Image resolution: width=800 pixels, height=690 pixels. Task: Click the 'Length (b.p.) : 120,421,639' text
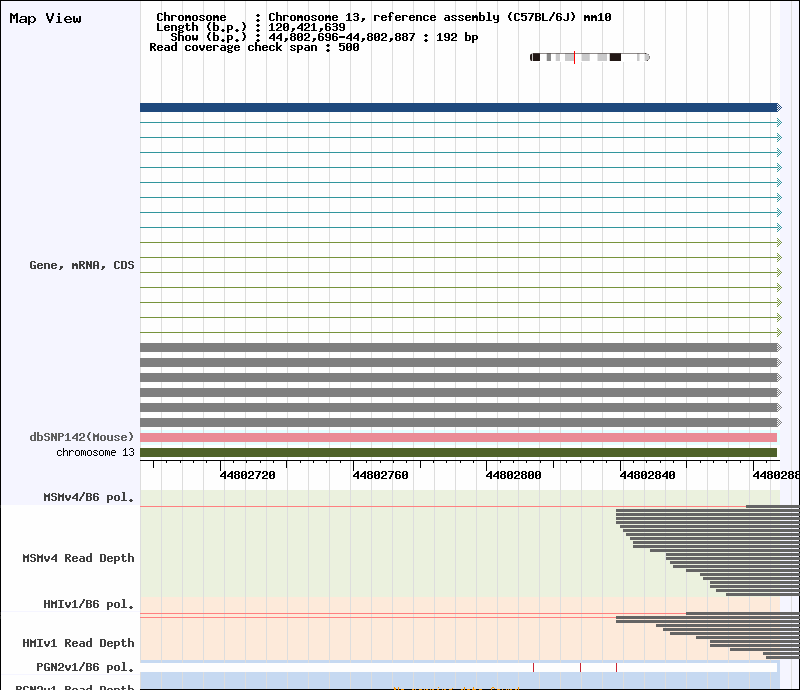pyautogui.click(x=251, y=28)
